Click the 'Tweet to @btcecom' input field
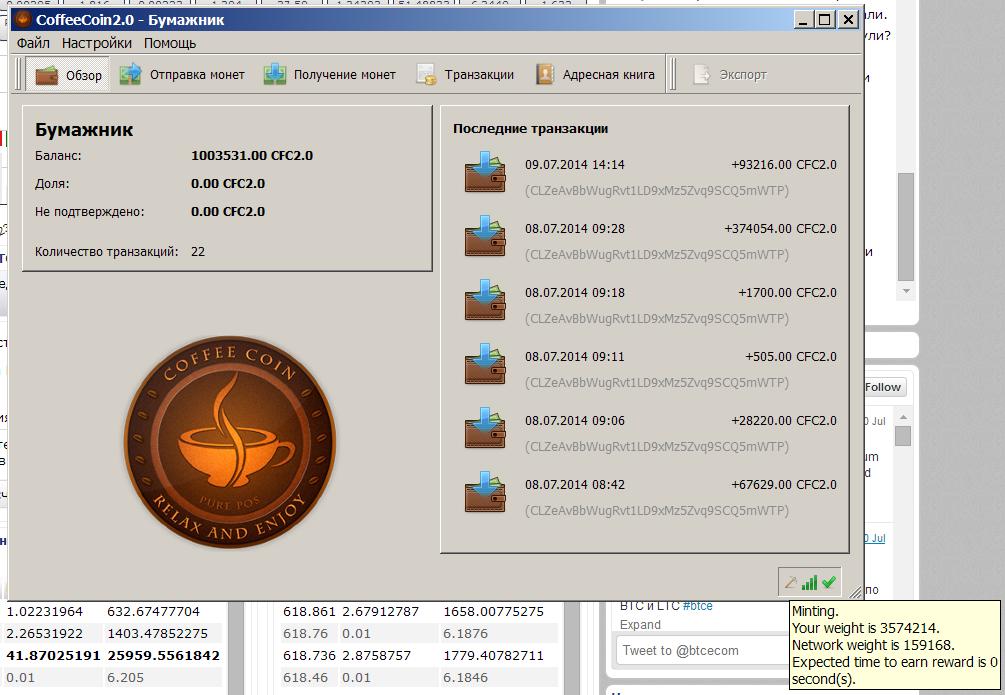The height and width of the screenshot is (695, 1005). click(x=702, y=650)
